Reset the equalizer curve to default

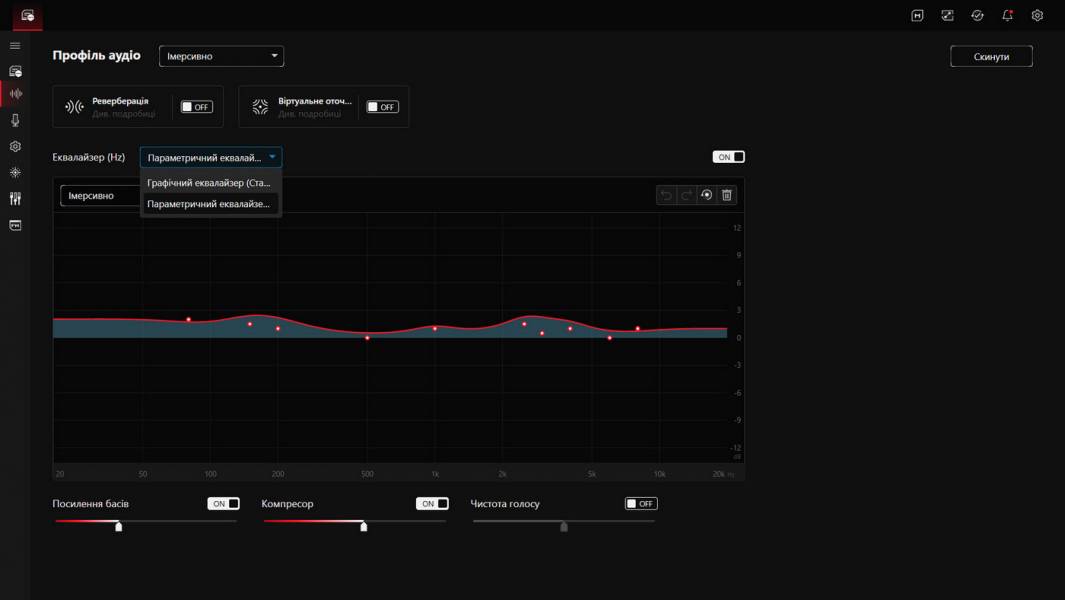pyautogui.click(x=706, y=196)
